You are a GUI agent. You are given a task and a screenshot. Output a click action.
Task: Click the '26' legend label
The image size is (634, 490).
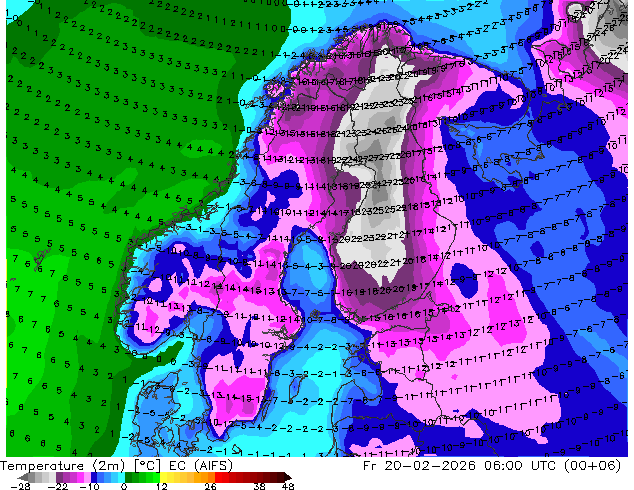[210, 486]
